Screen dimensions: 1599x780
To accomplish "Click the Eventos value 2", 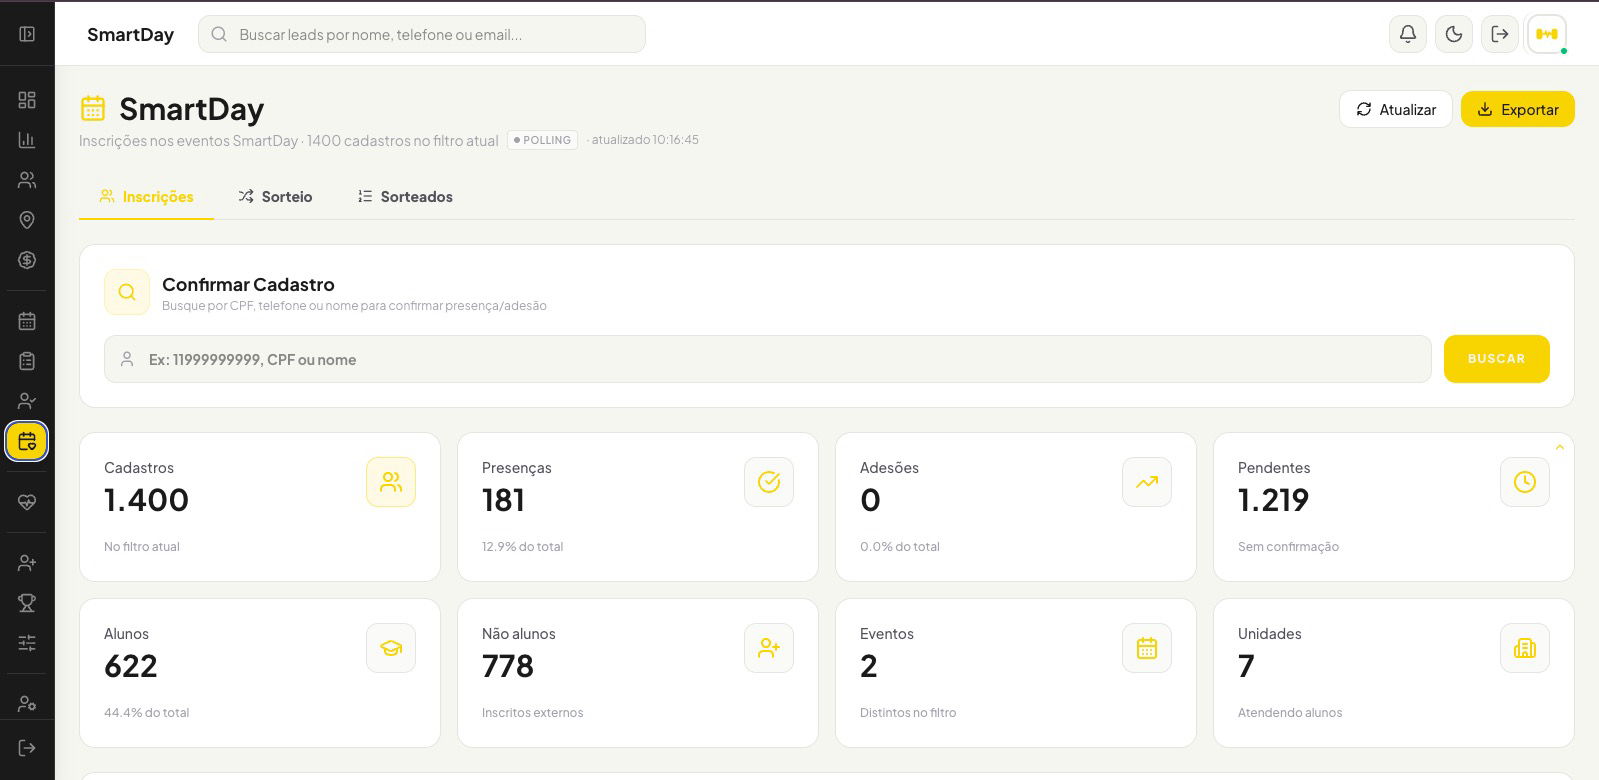I will [868, 666].
